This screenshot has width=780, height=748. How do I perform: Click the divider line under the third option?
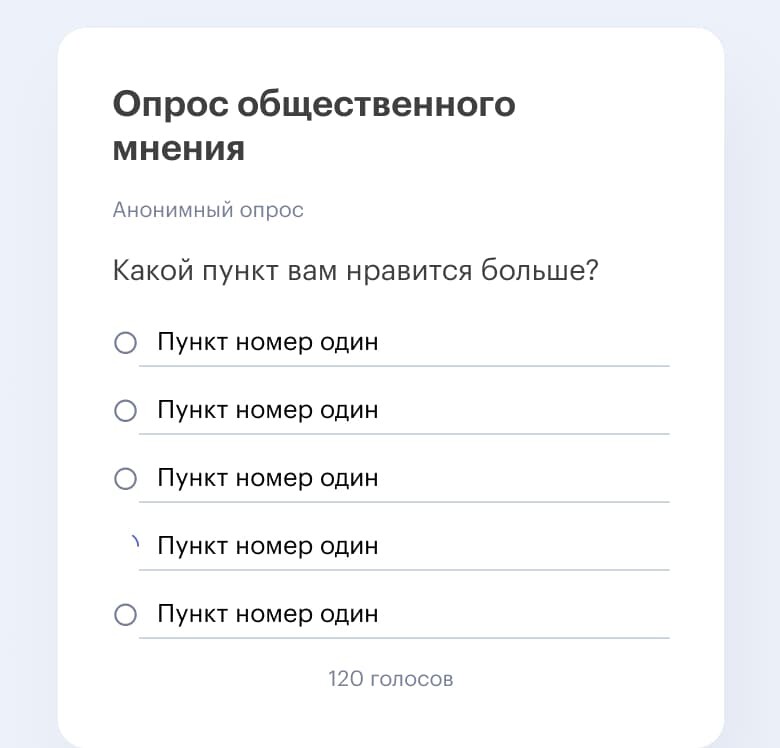pos(404,502)
